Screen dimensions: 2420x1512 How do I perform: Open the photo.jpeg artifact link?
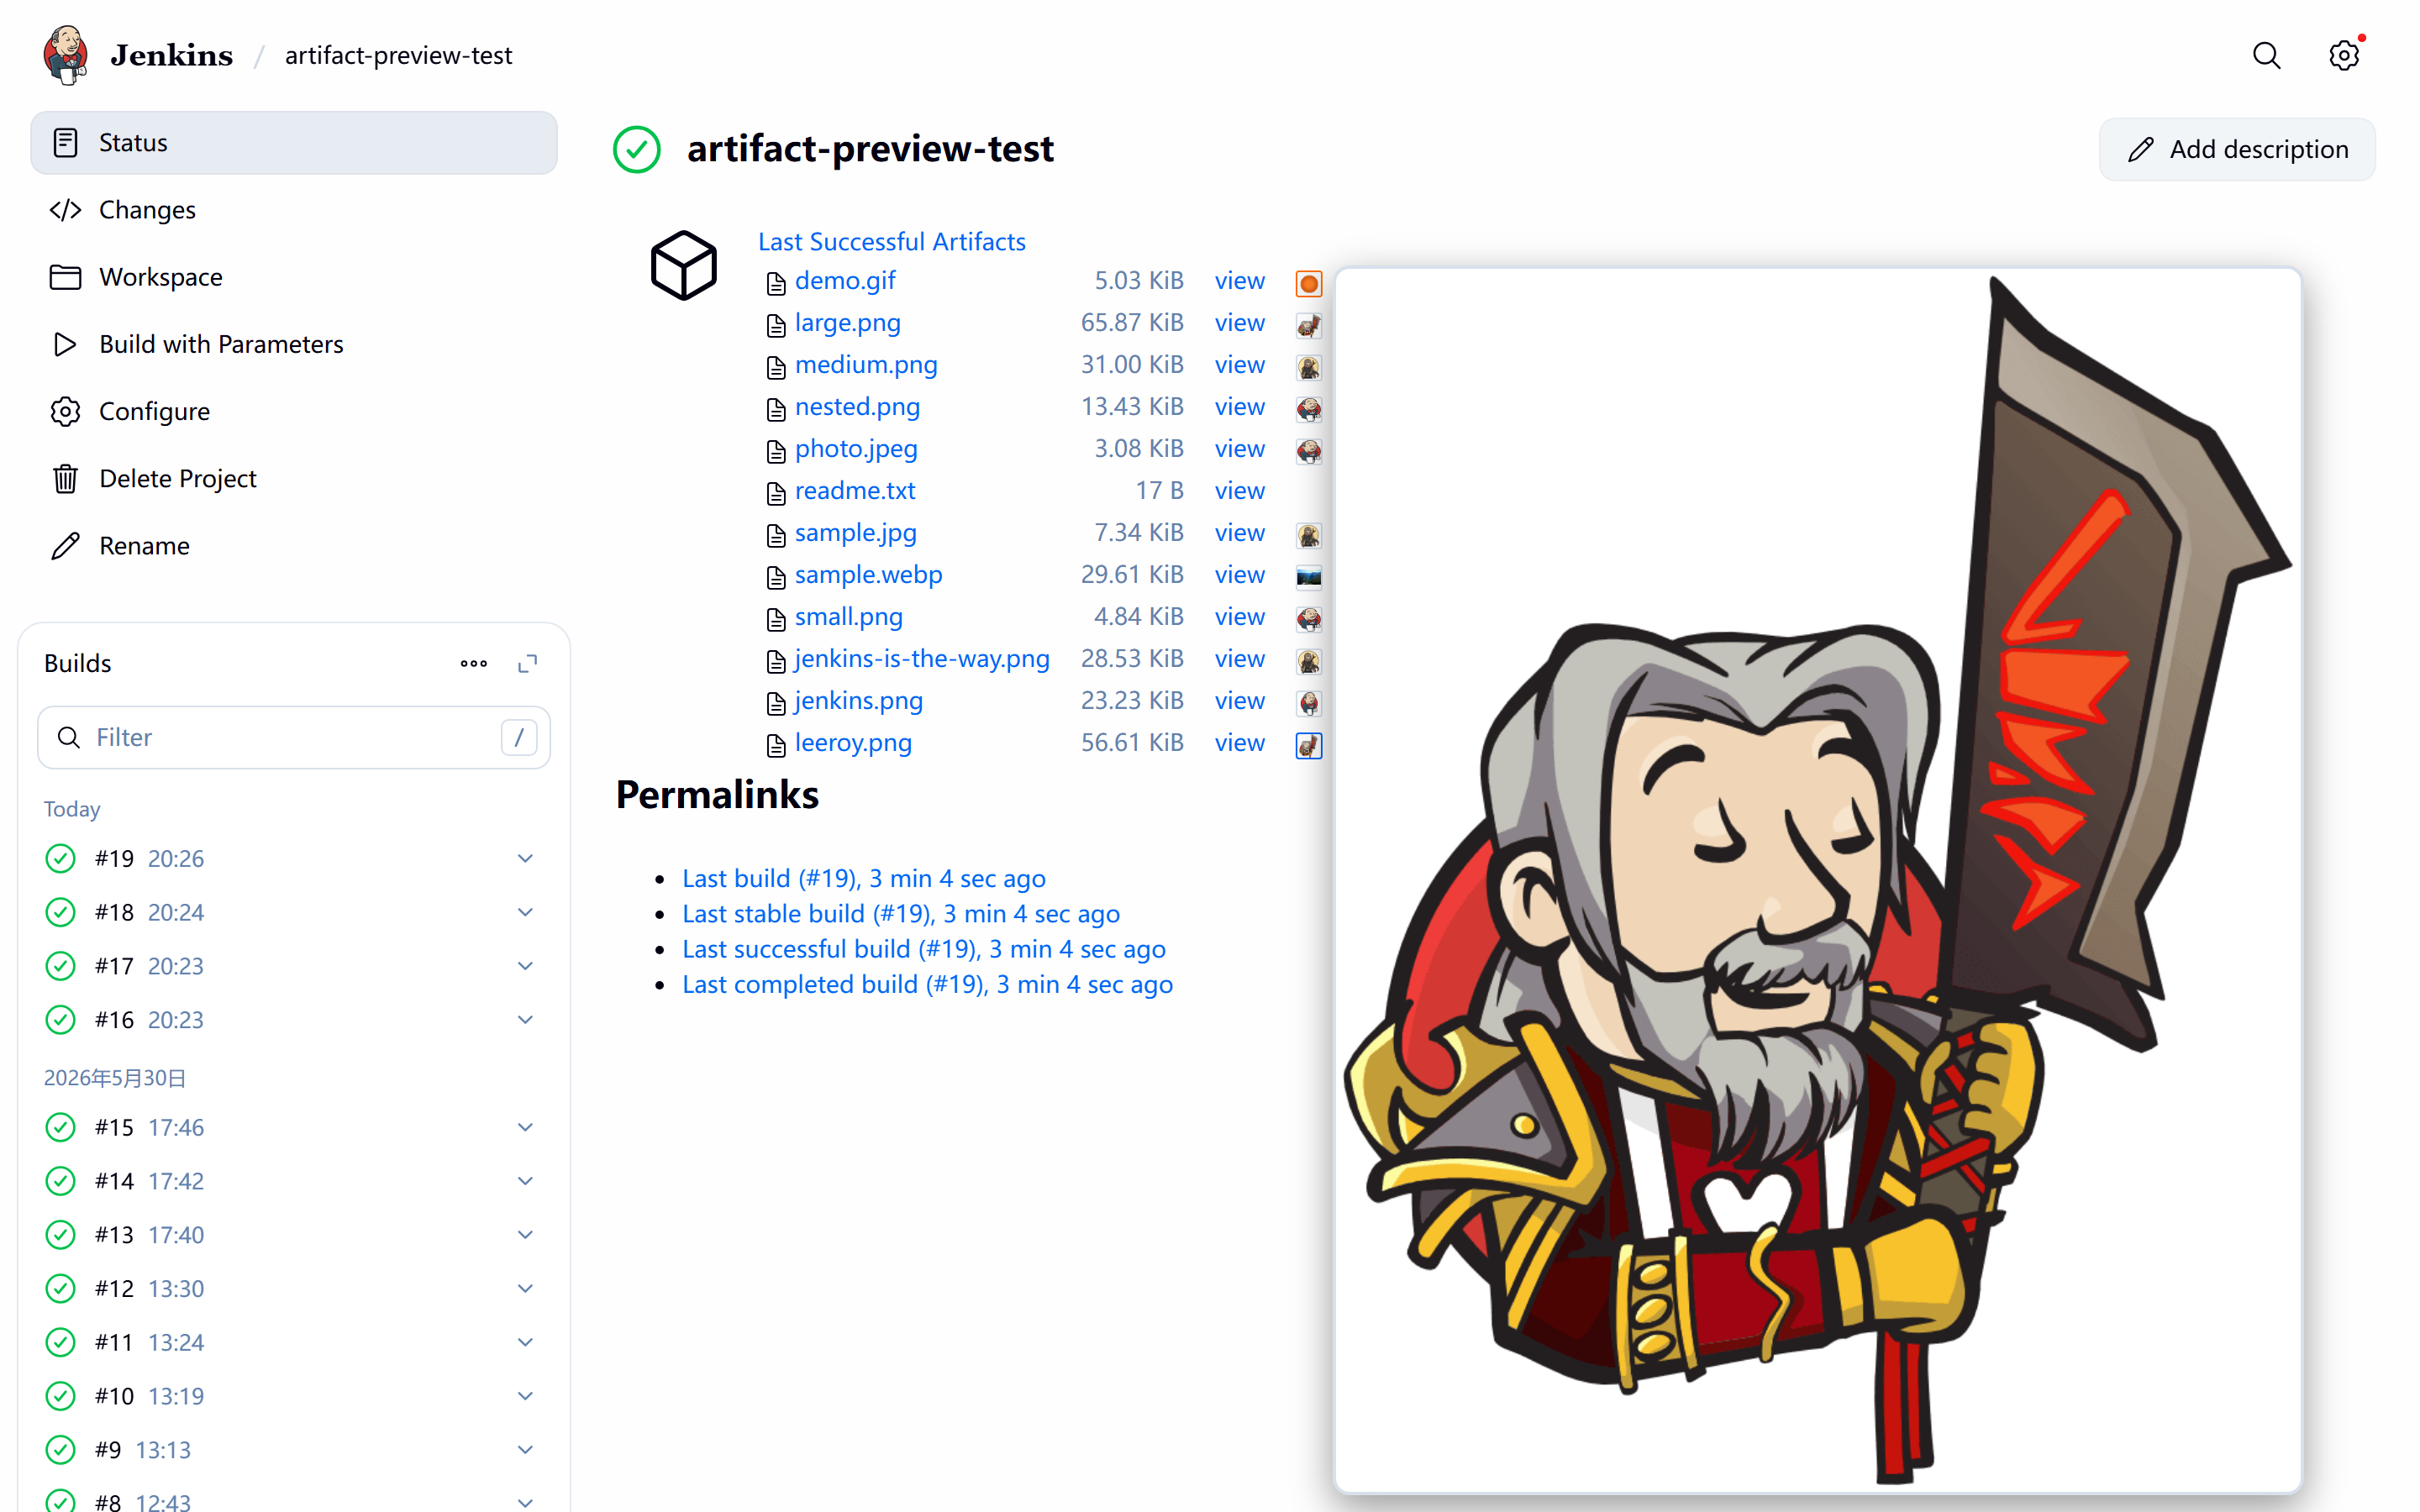[x=856, y=449]
